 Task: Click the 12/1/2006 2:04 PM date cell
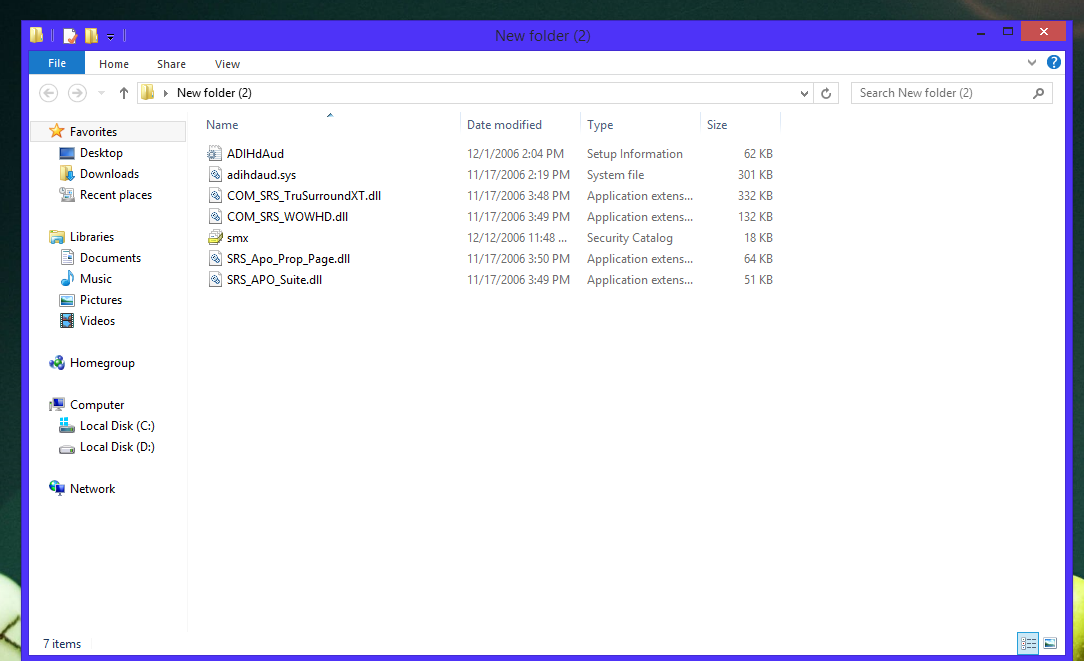515,153
